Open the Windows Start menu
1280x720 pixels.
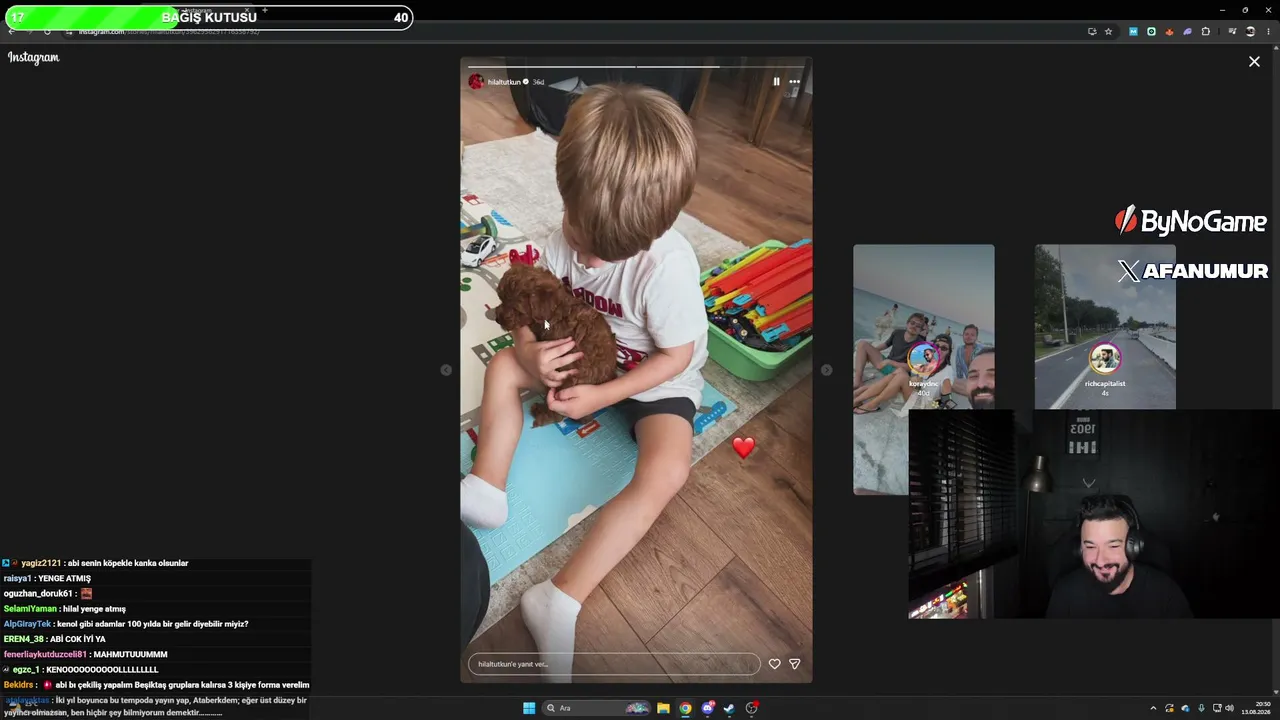point(529,708)
